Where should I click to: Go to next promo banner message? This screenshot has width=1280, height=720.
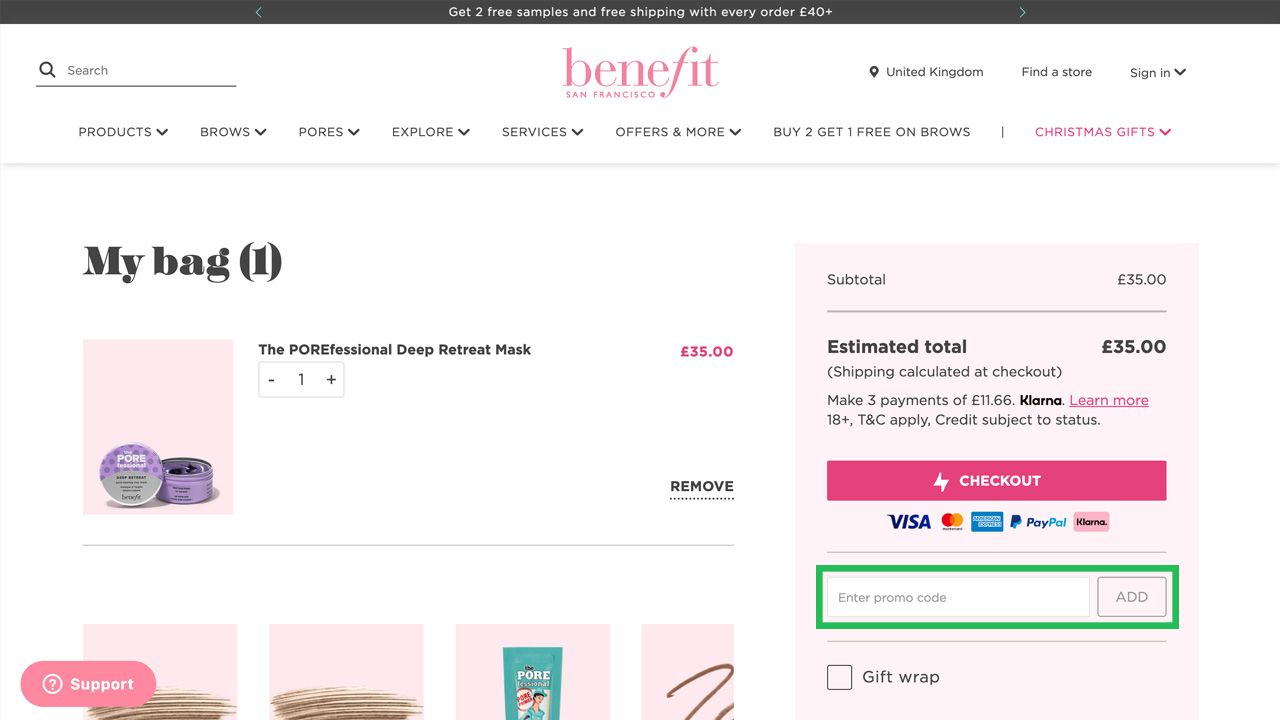pos(1022,12)
